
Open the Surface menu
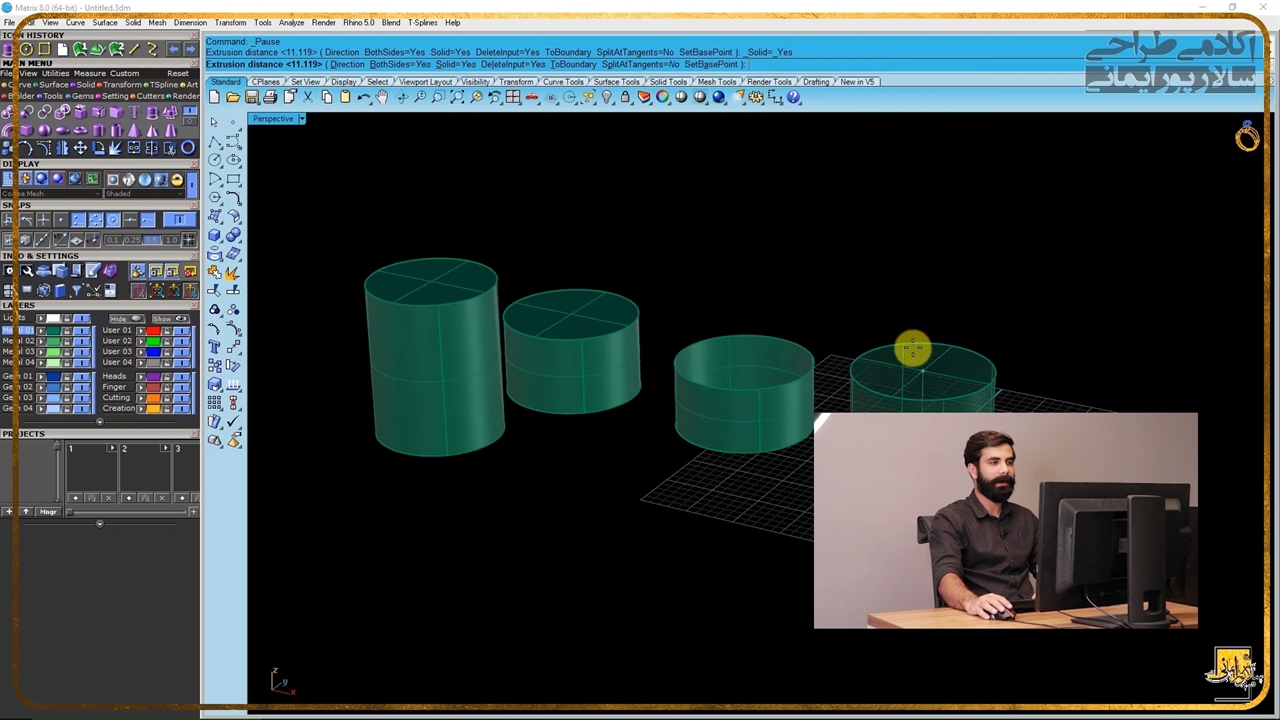coord(105,22)
